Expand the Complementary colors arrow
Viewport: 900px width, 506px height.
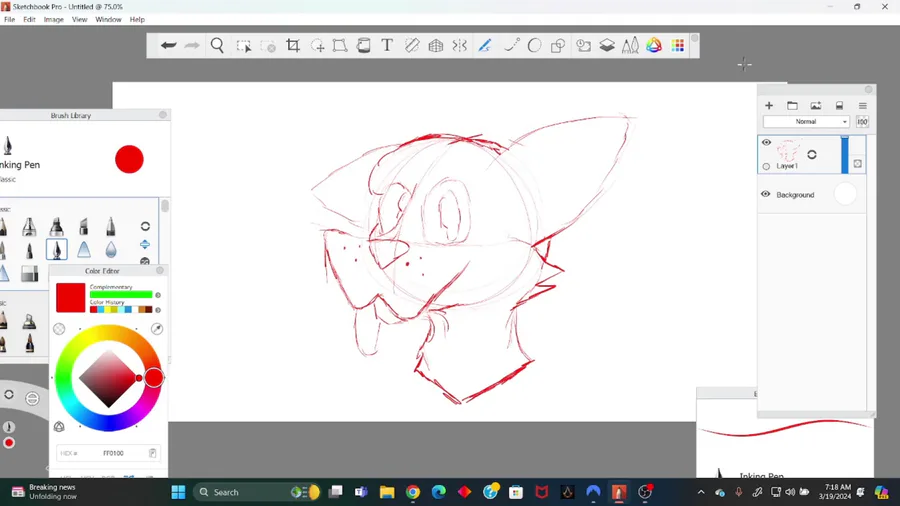158,295
